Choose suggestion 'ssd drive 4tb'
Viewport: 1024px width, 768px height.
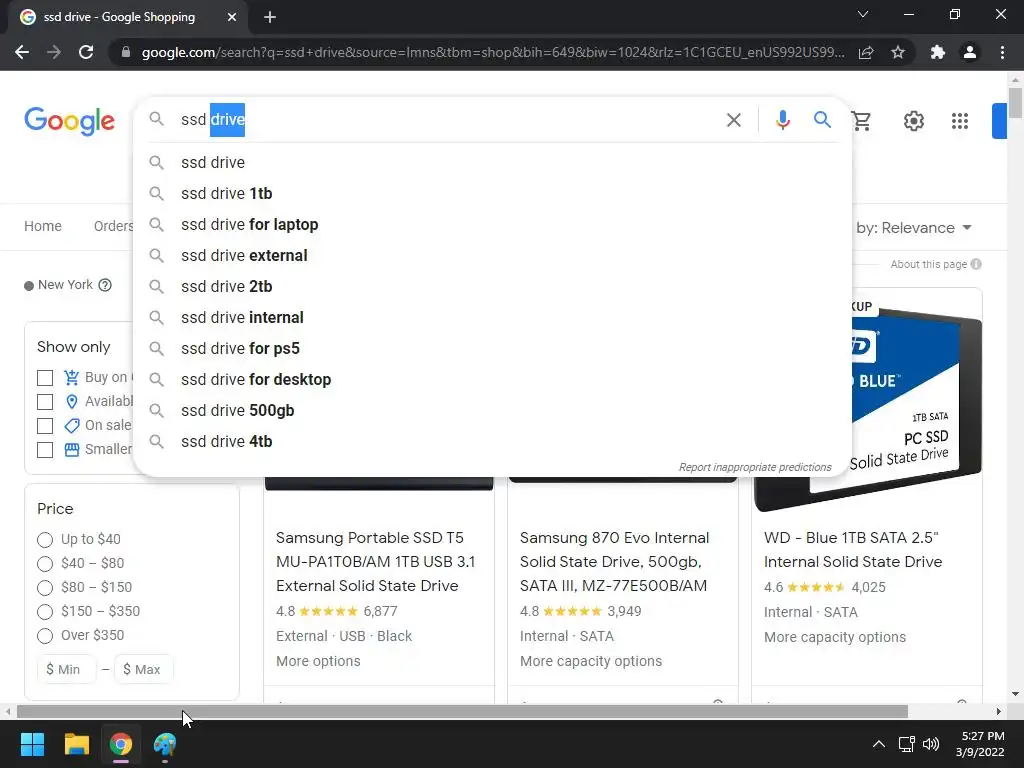pos(492,441)
